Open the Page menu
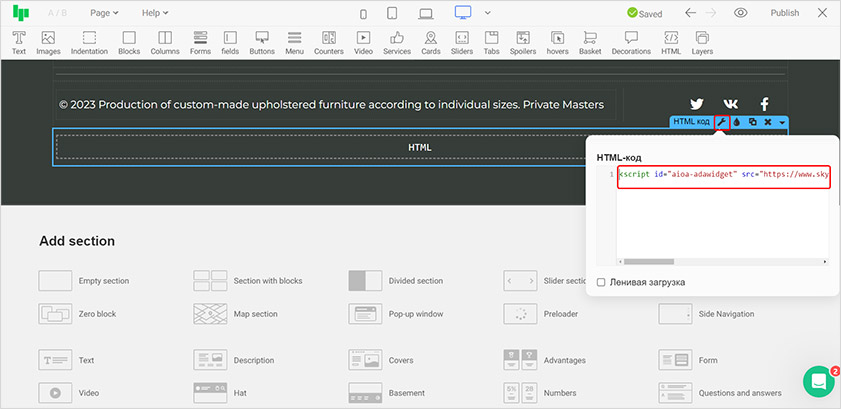The width and height of the screenshot is (841, 409). tap(104, 13)
